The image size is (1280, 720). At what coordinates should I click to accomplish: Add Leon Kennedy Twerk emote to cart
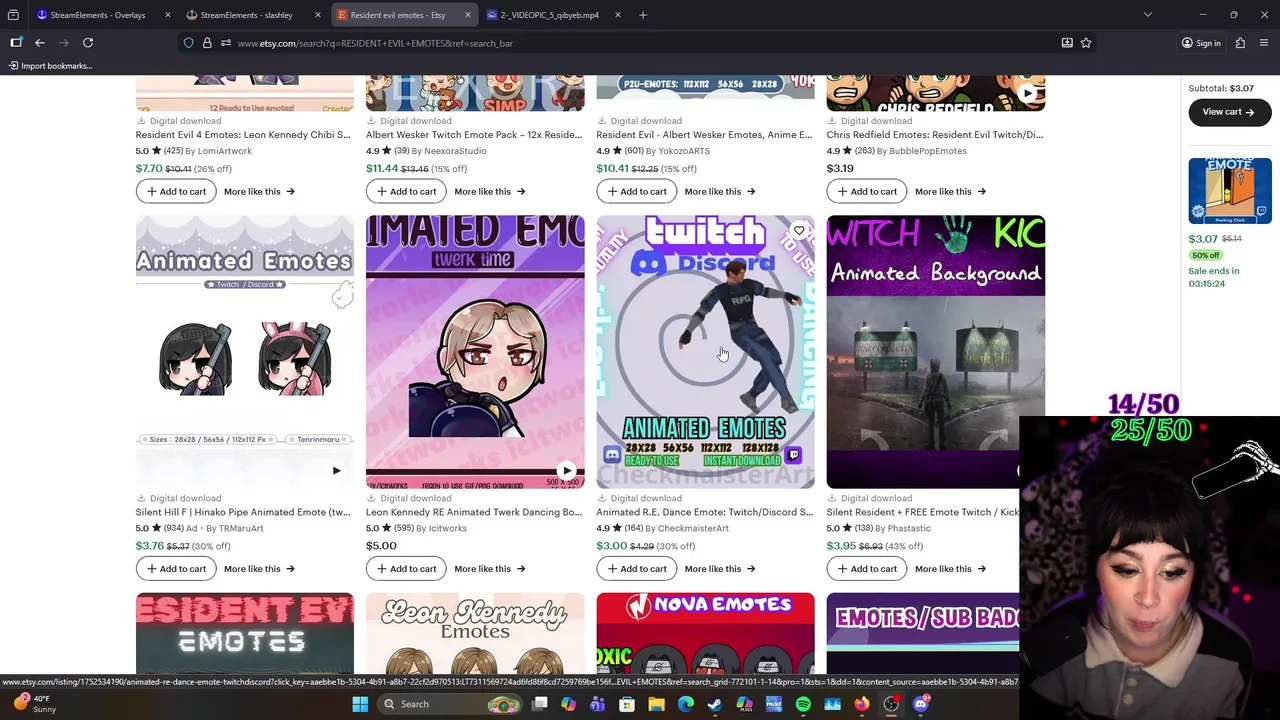click(406, 569)
